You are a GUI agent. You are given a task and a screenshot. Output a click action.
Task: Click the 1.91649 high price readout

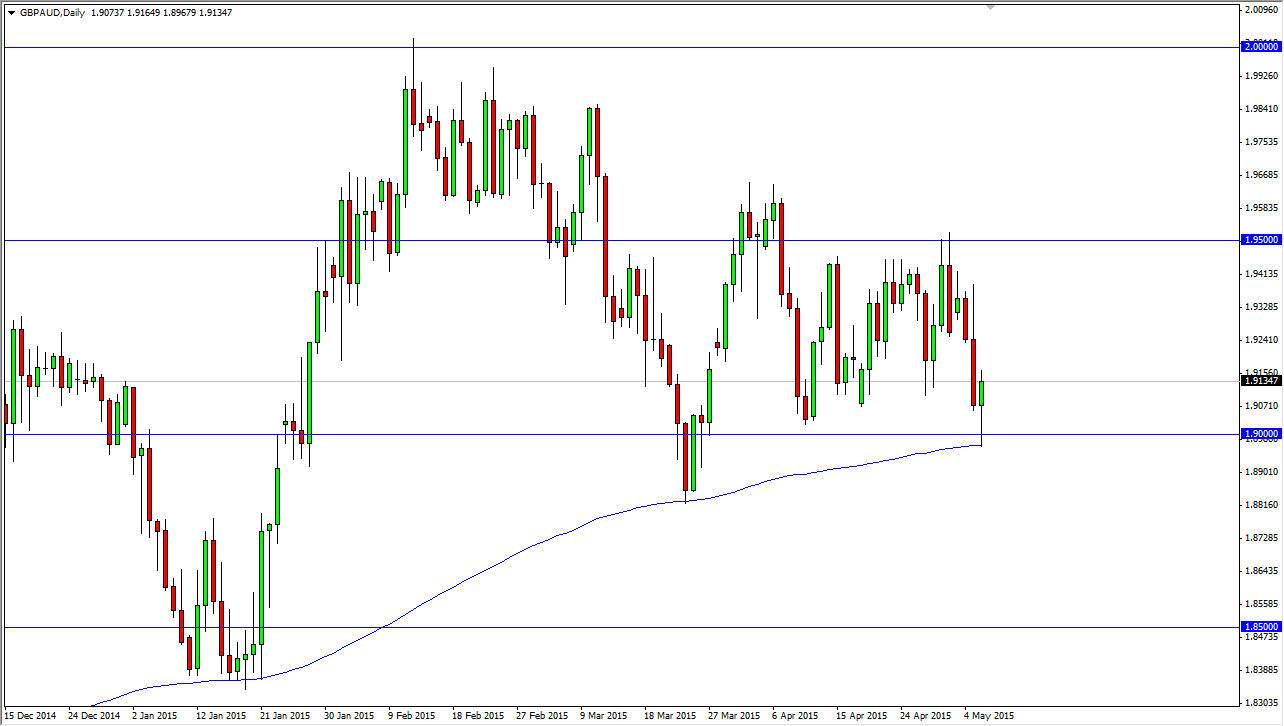coord(141,12)
